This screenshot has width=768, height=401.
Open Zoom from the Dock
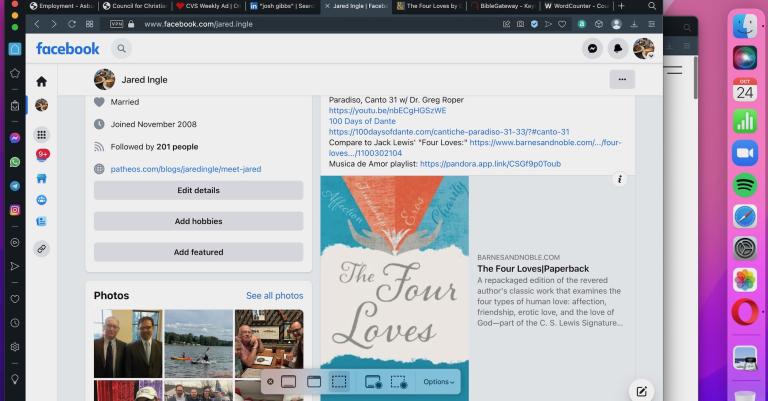[744, 153]
